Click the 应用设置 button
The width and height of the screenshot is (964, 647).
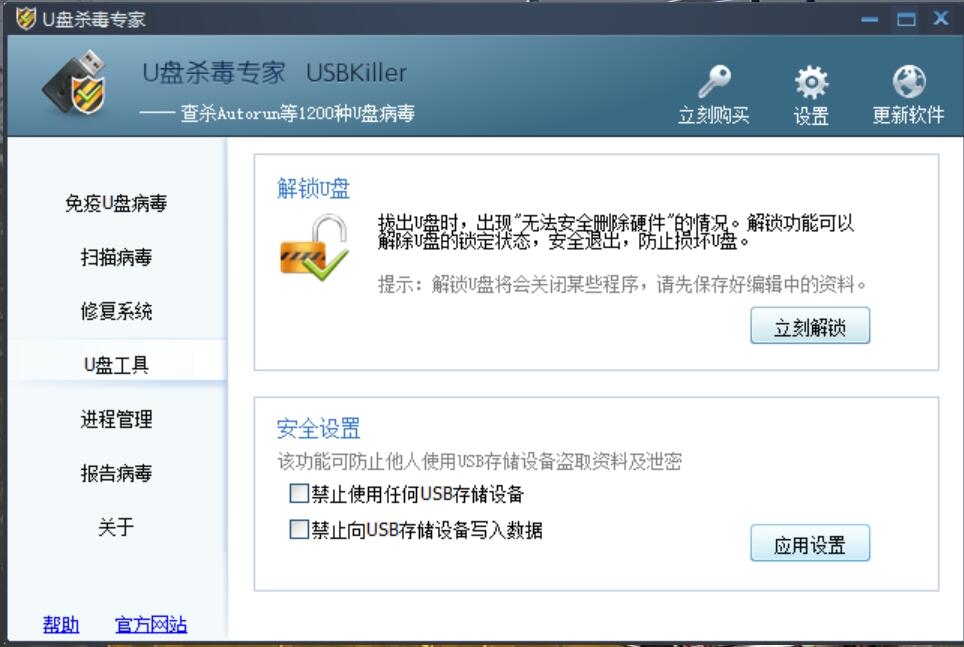click(x=810, y=543)
